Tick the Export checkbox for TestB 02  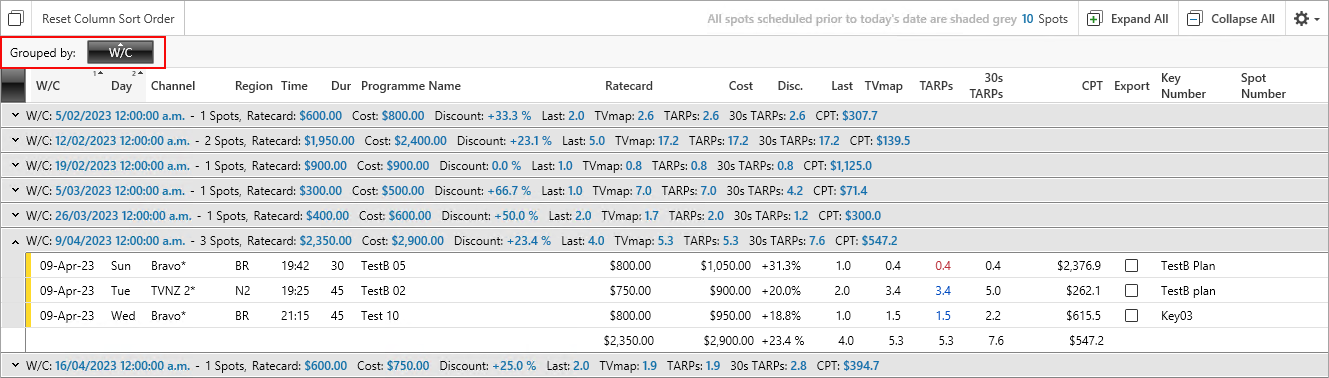click(1132, 291)
